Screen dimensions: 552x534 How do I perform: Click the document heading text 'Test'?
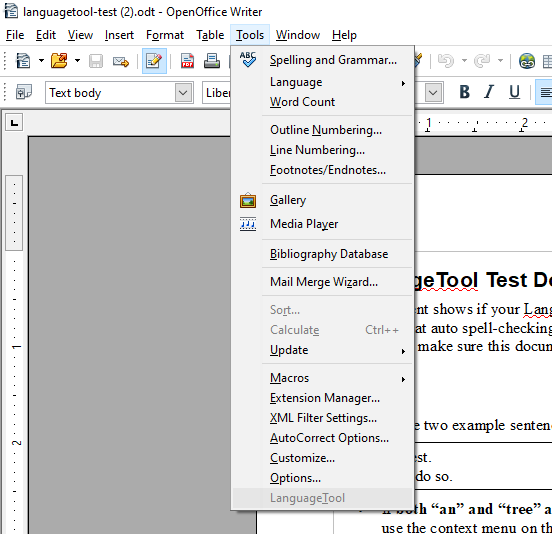tap(507, 280)
